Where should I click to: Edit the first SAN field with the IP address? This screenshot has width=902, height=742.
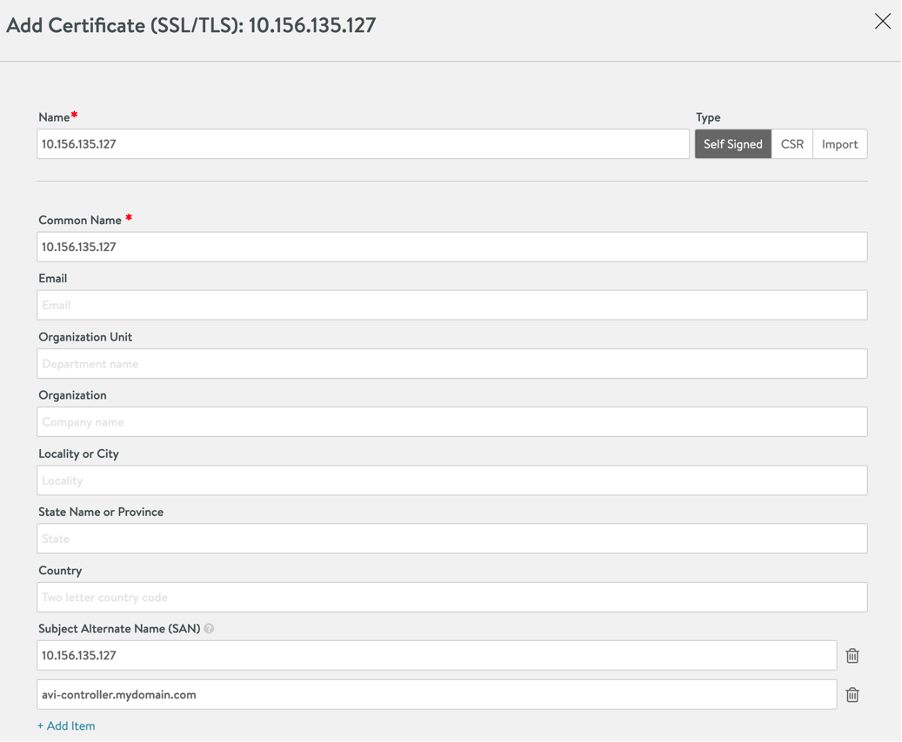pyautogui.click(x=437, y=656)
